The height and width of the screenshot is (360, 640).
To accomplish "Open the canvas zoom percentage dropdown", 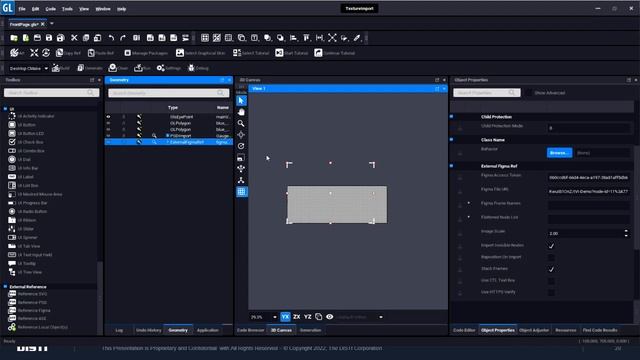I will [274, 317].
